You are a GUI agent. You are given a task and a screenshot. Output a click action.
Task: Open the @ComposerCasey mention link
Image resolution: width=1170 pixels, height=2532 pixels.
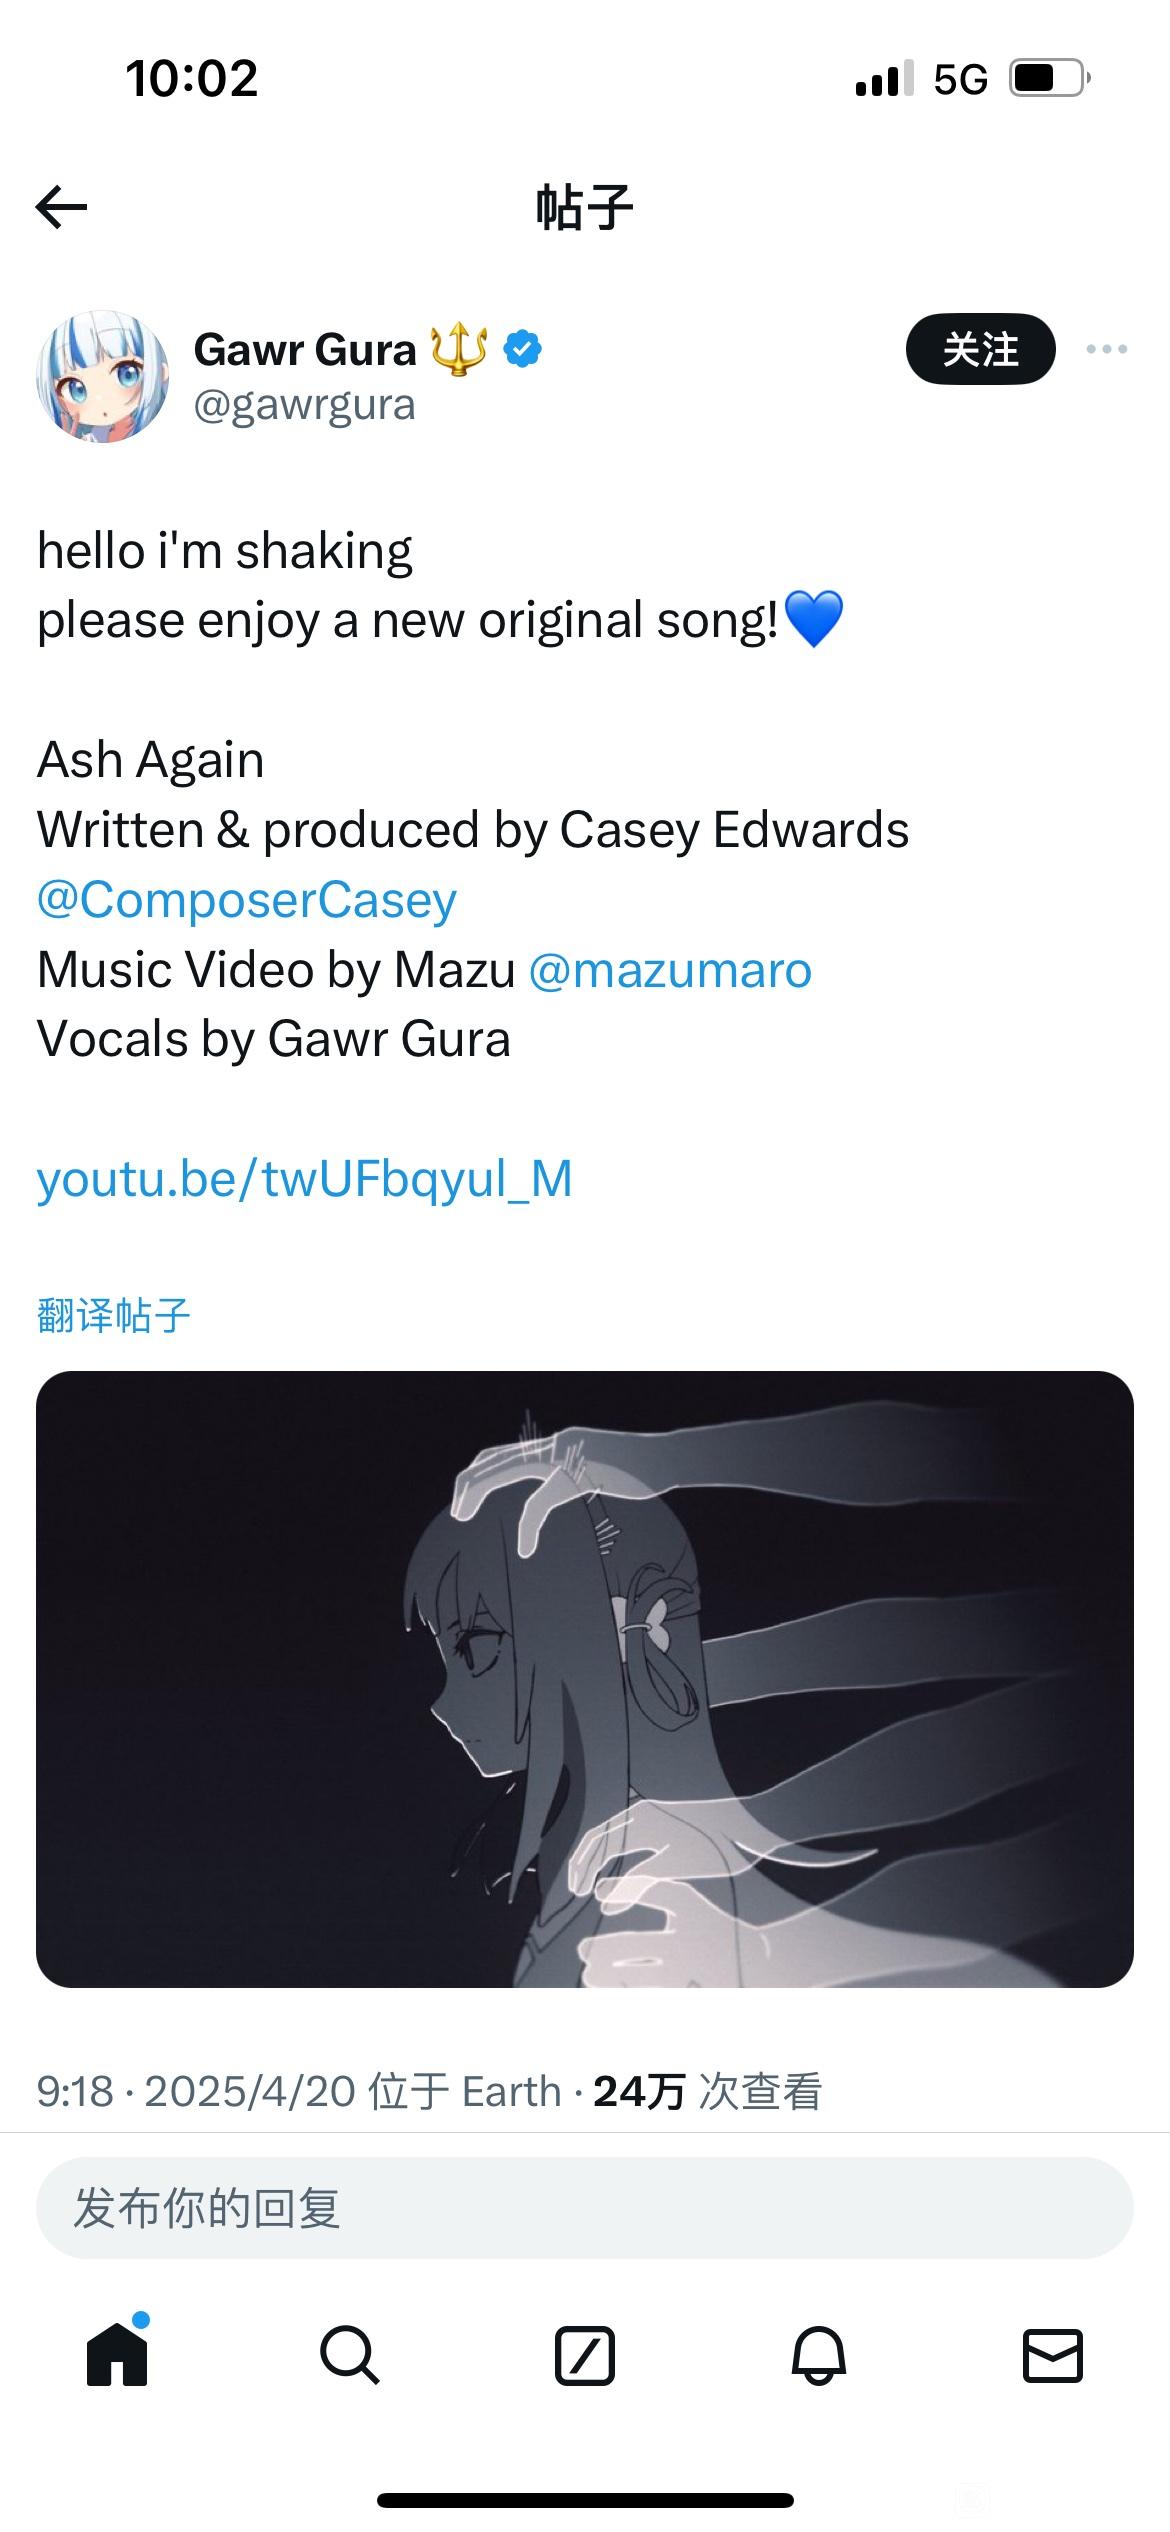coord(247,900)
